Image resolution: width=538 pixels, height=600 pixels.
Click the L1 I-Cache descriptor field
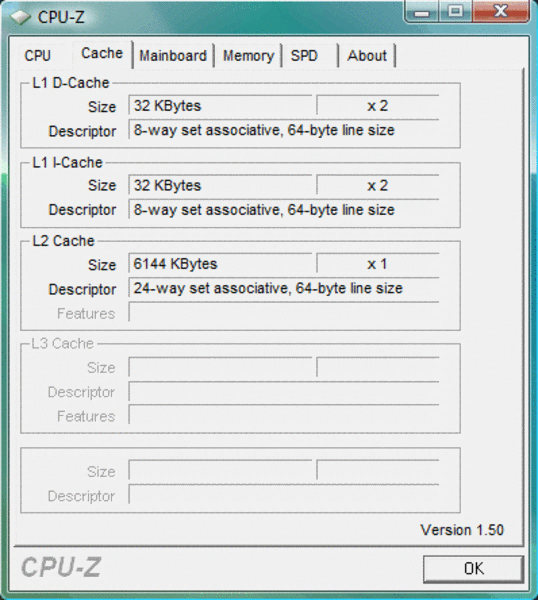(x=284, y=210)
